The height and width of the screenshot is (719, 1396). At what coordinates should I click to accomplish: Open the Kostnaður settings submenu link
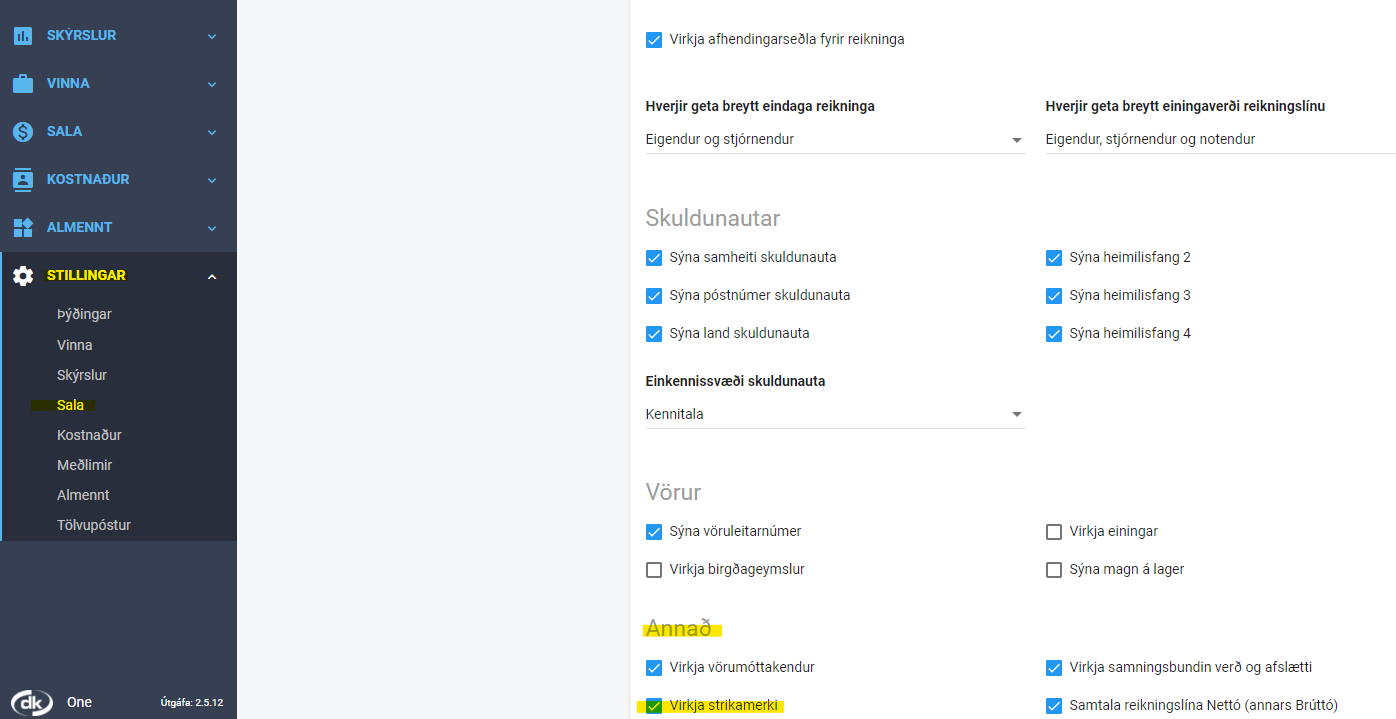click(x=89, y=435)
